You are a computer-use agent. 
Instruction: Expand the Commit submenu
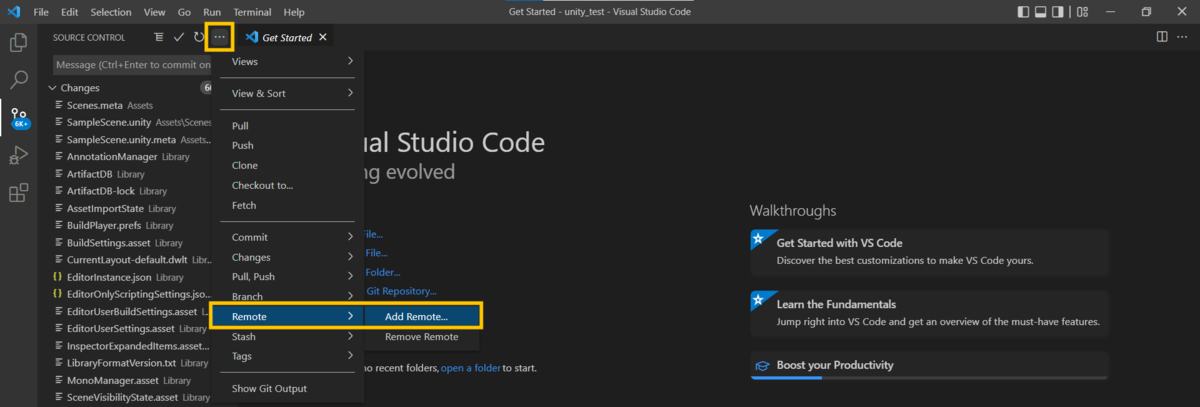click(287, 237)
